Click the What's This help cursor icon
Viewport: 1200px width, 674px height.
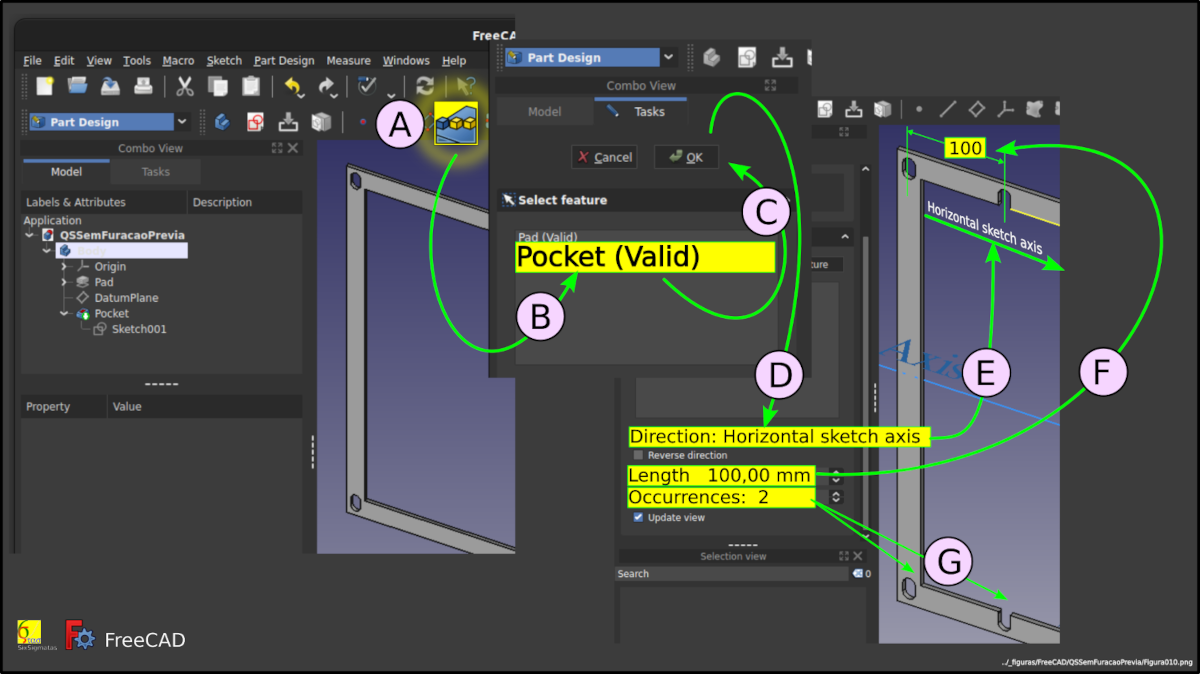(x=464, y=87)
